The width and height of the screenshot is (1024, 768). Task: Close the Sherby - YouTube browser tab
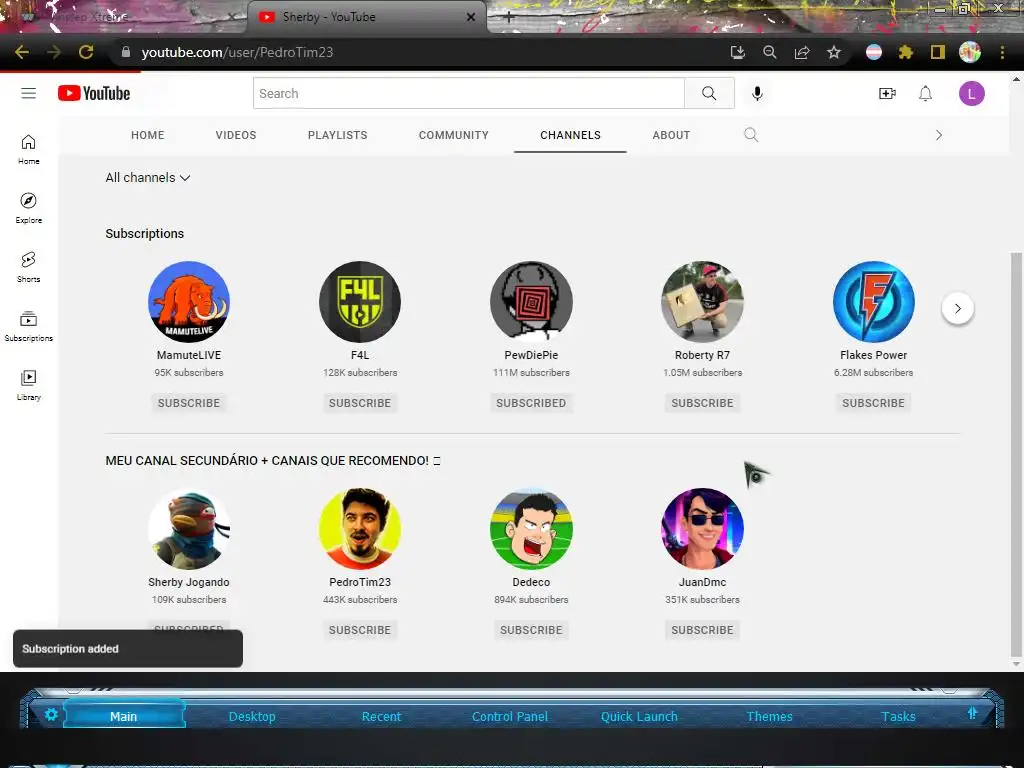click(470, 17)
